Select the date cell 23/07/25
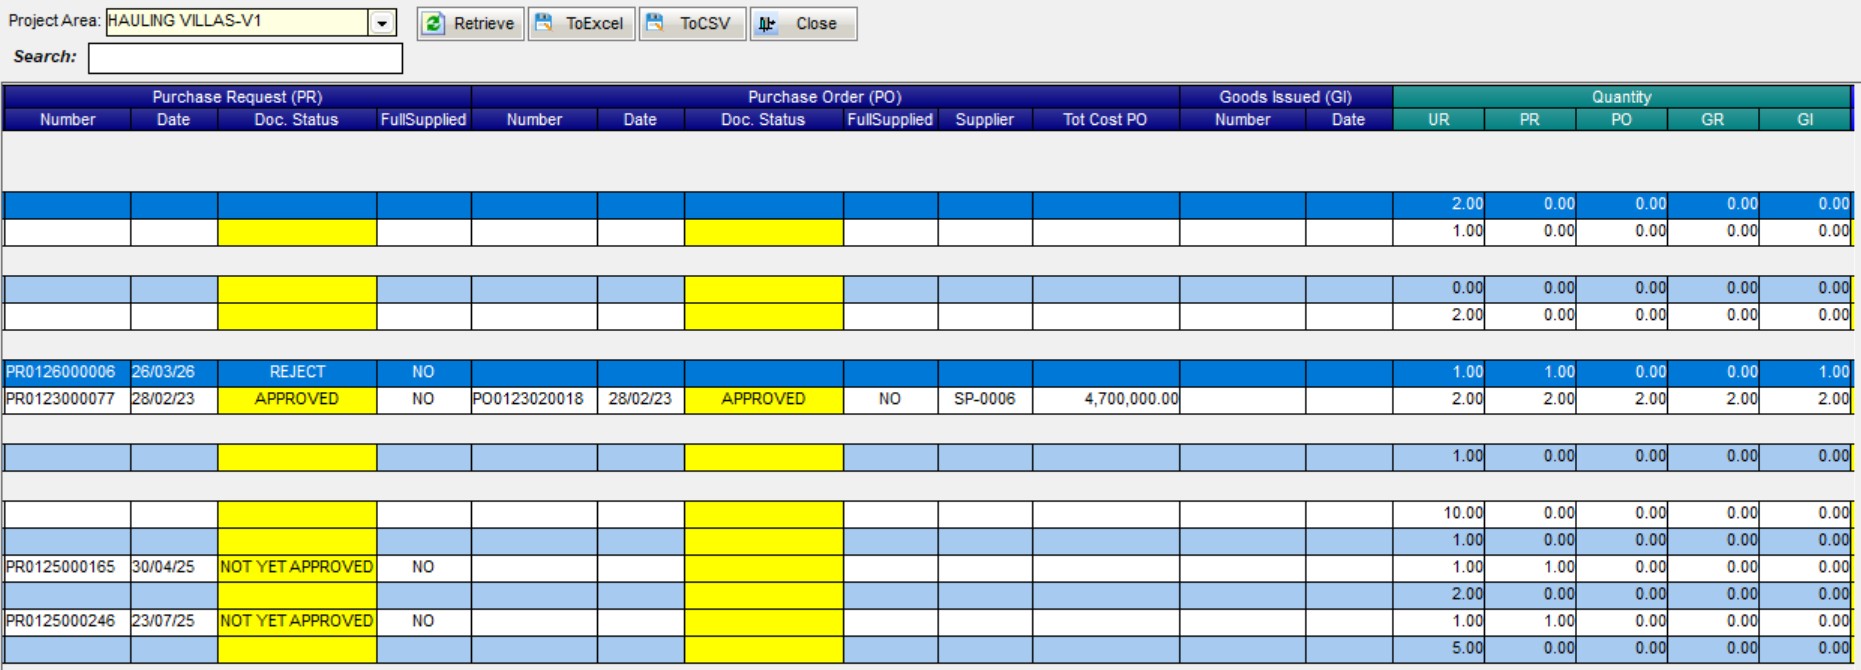 click(x=174, y=621)
